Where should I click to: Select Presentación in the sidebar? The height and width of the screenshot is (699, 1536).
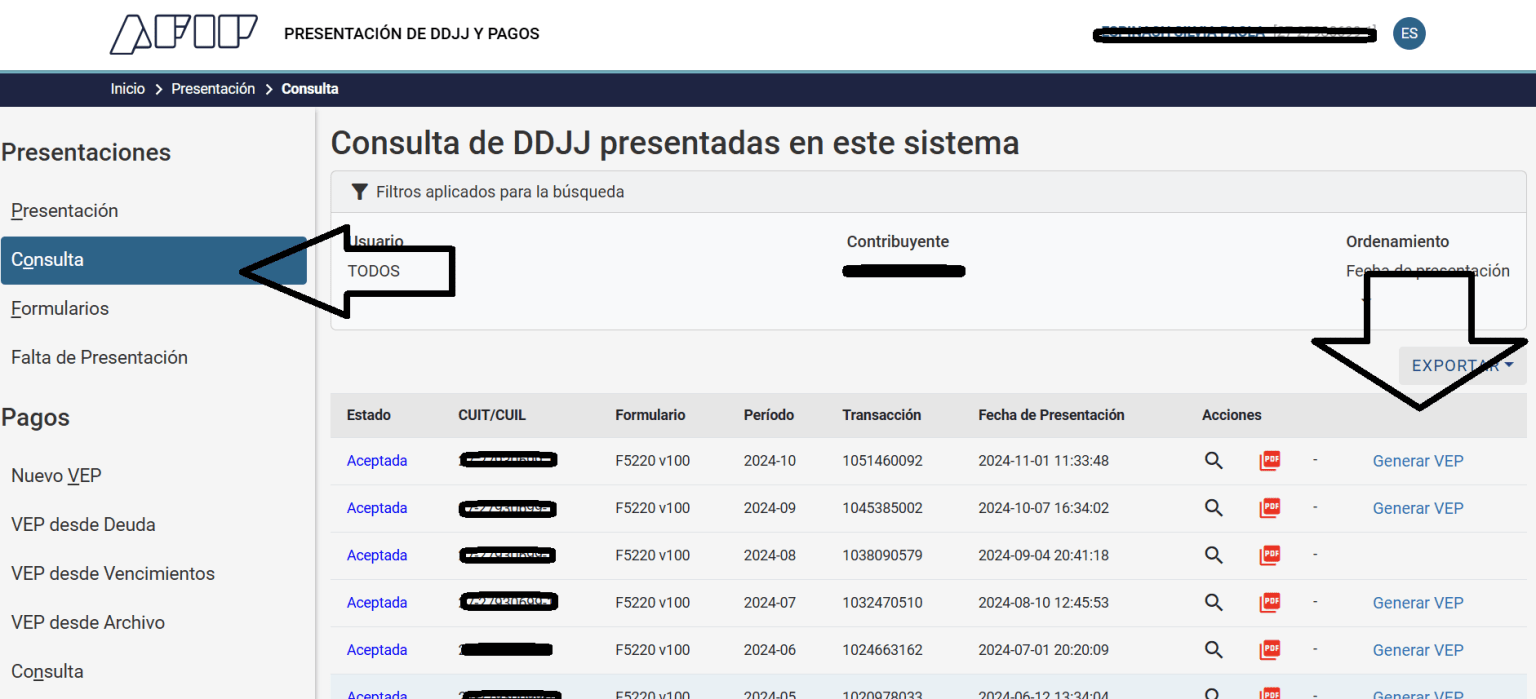[x=65, y=211]
